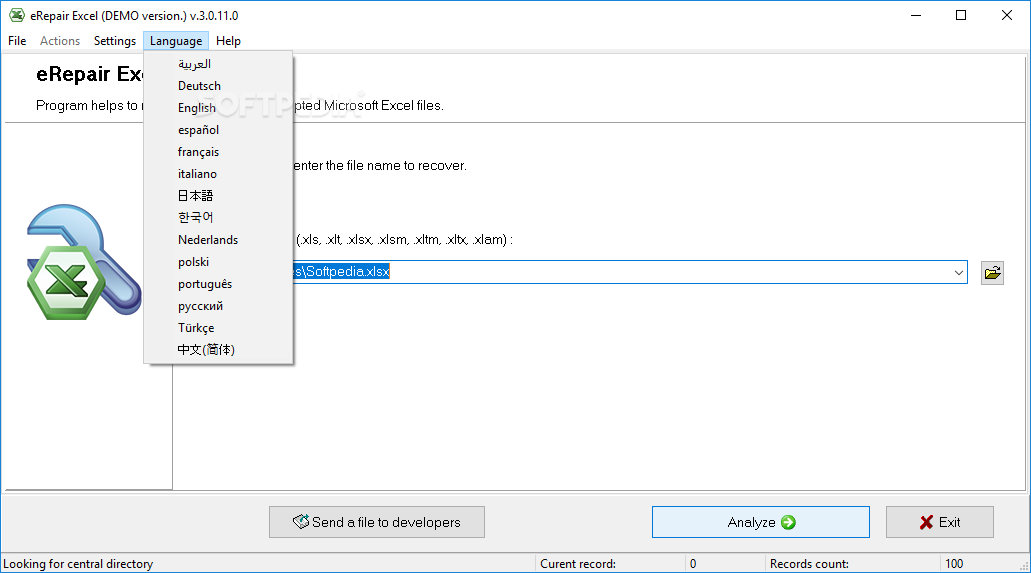The image size is (1031, 573).
Task: Open the Settings menu
Action: (114, 41)
